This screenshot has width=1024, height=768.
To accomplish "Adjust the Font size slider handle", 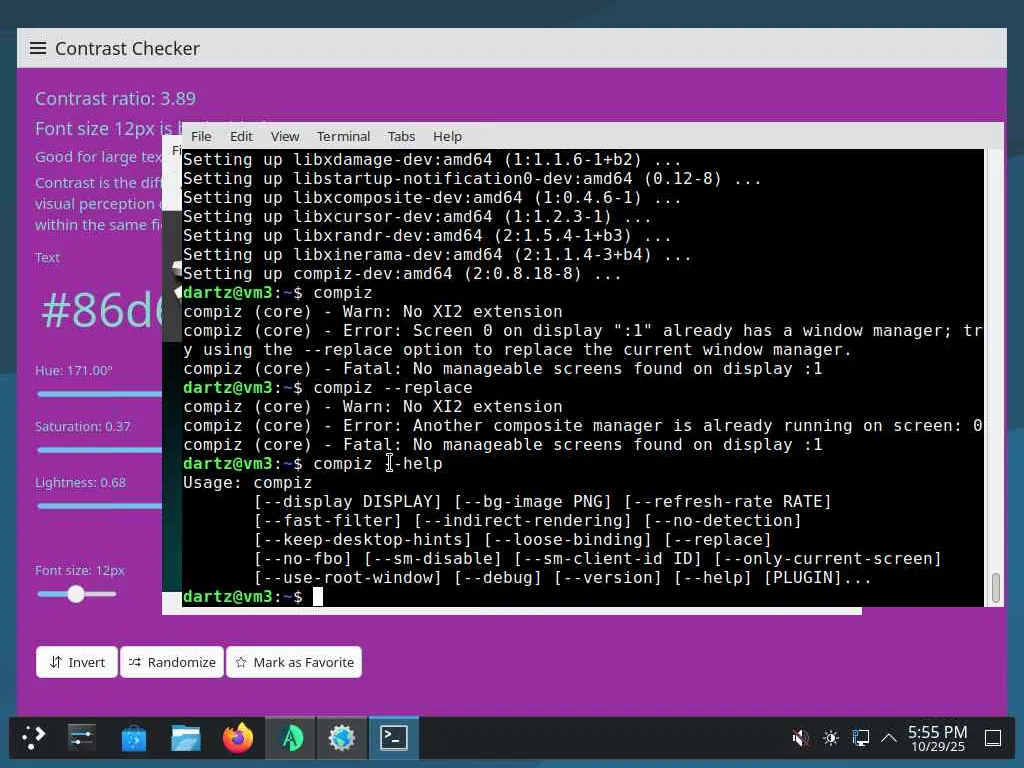I will (76, 594).
